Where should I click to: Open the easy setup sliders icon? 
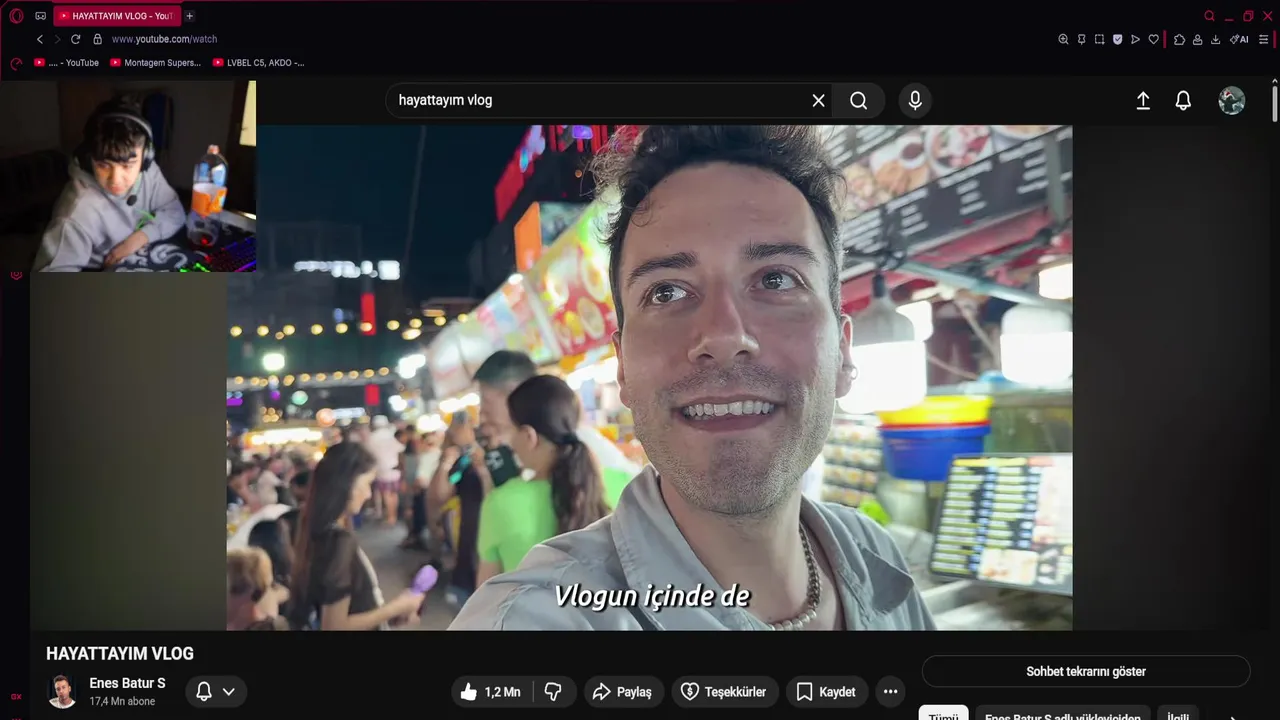[1264, 39]
